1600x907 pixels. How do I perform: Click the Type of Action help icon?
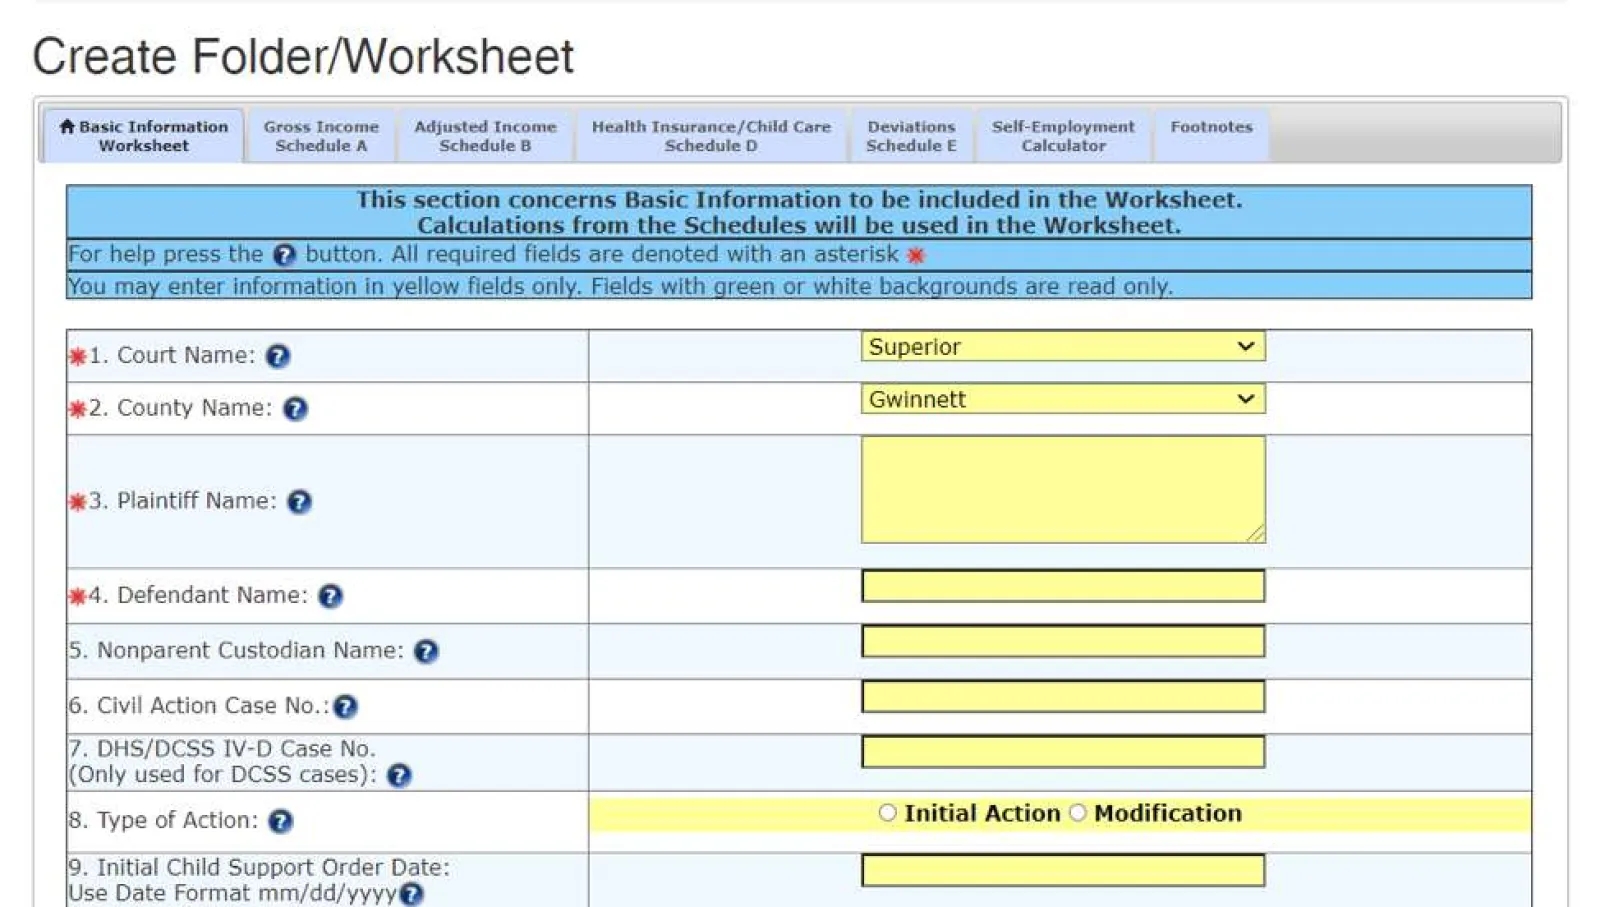[281, 821]
